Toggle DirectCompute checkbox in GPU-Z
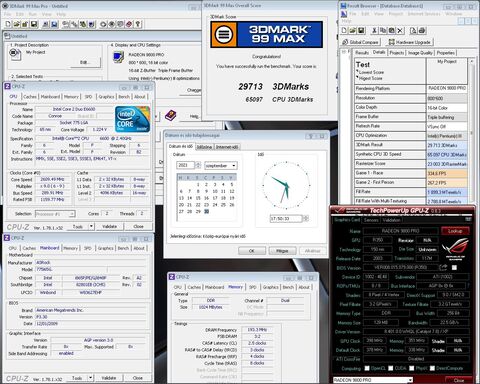This screenshot has width=480, height=384. coord(432,368)
